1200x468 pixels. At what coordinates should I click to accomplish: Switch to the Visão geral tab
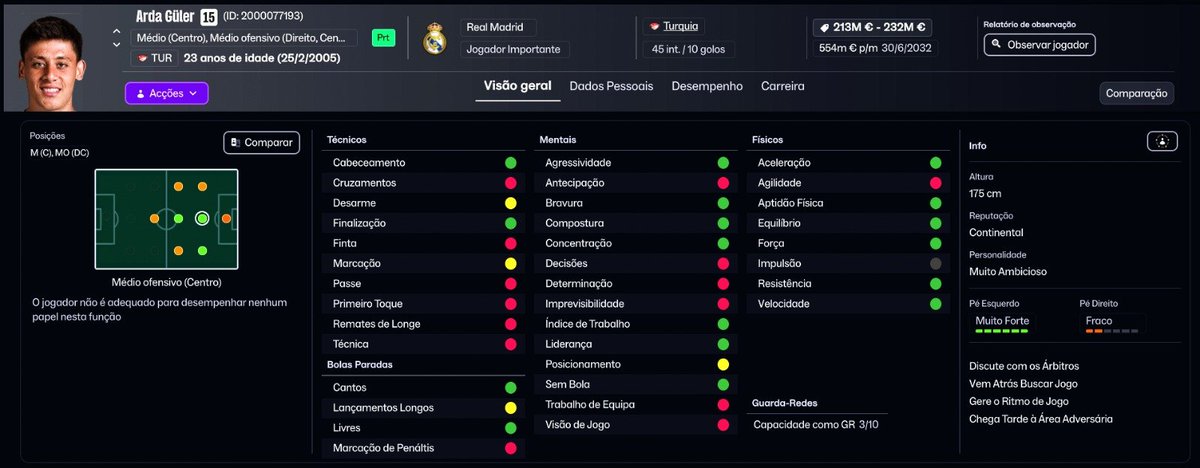click(517, 86)
